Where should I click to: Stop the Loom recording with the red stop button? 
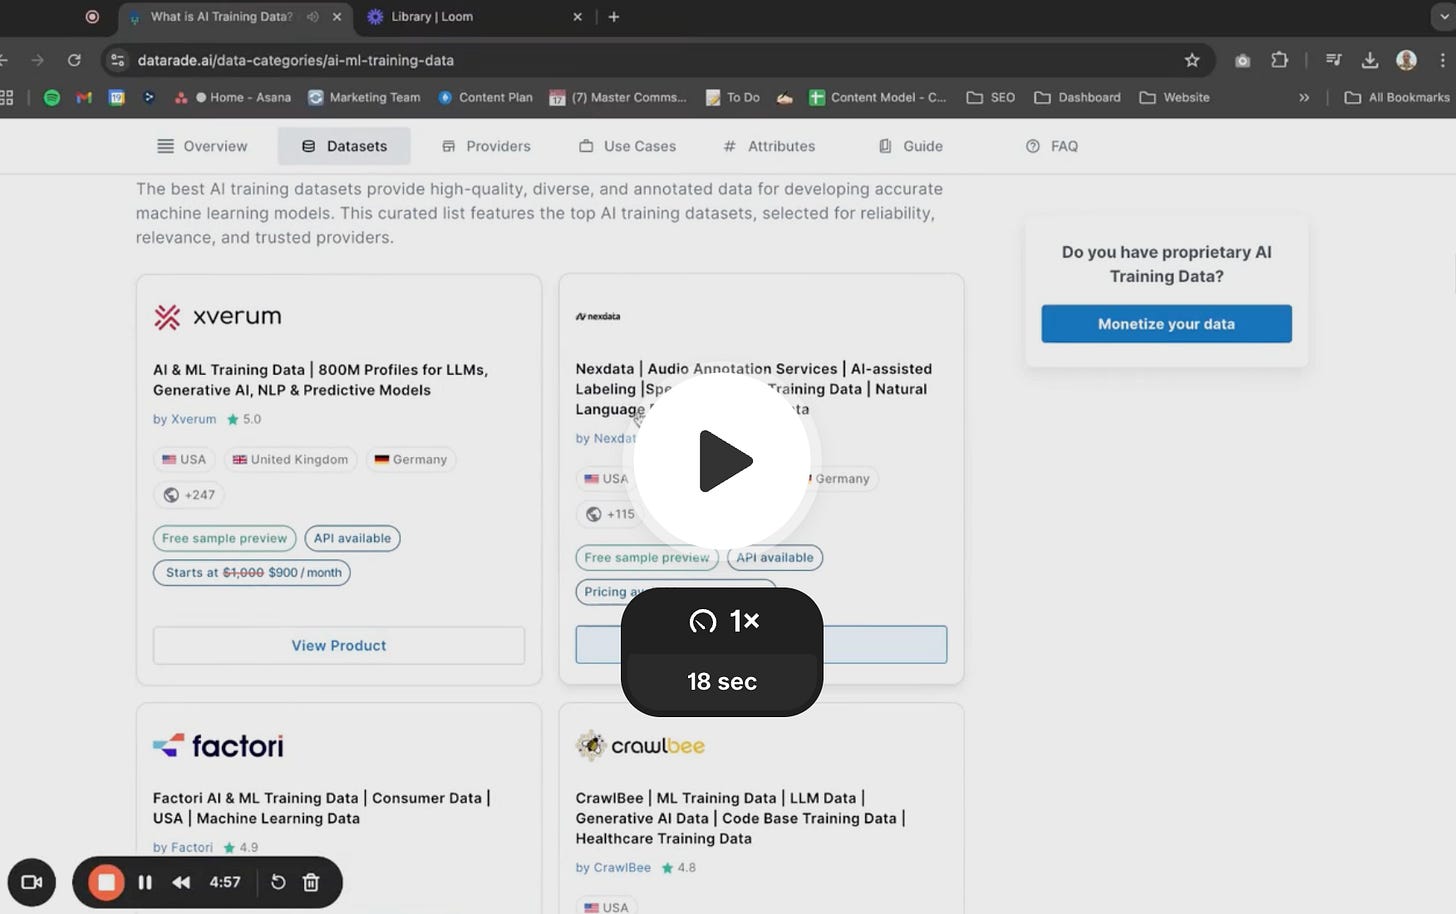[106, 882]
